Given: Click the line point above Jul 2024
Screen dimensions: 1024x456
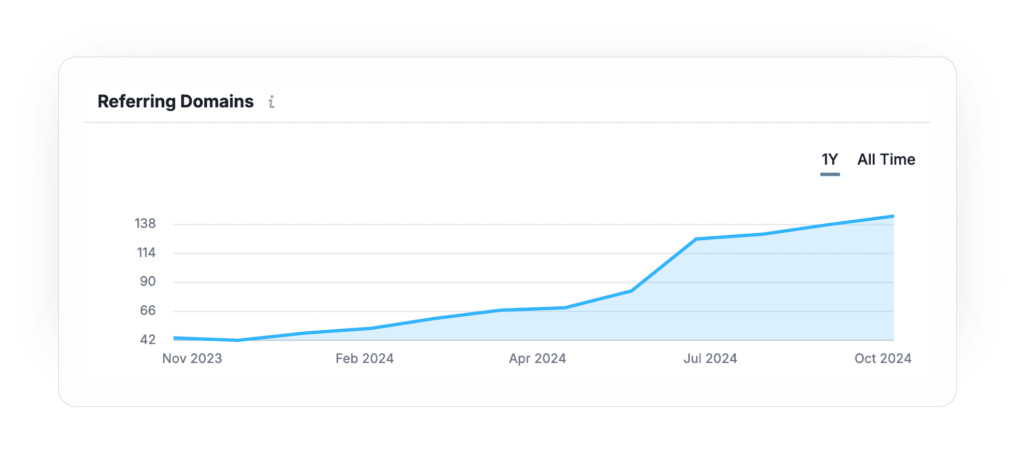Looking at the screenshot, I should coord(696,239).
